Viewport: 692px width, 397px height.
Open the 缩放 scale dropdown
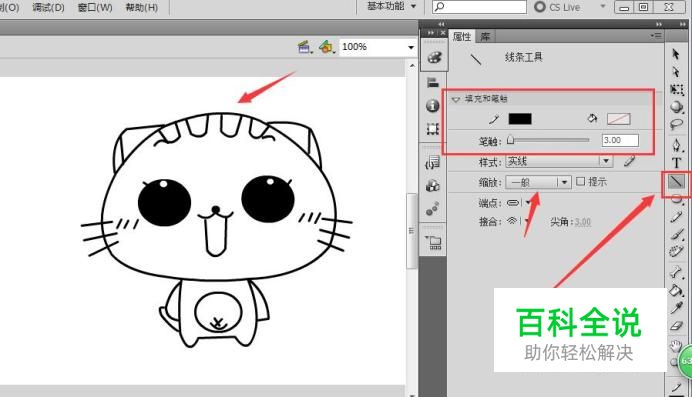[538, 182]
